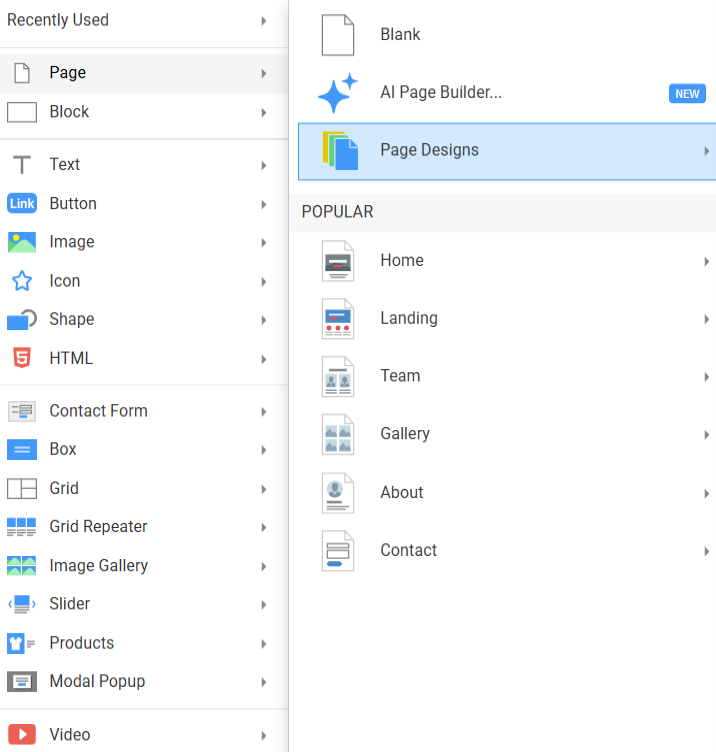Open the Landing page designs category
The height and width of the screenshot is (752, 716).
[x=408, y=318]
